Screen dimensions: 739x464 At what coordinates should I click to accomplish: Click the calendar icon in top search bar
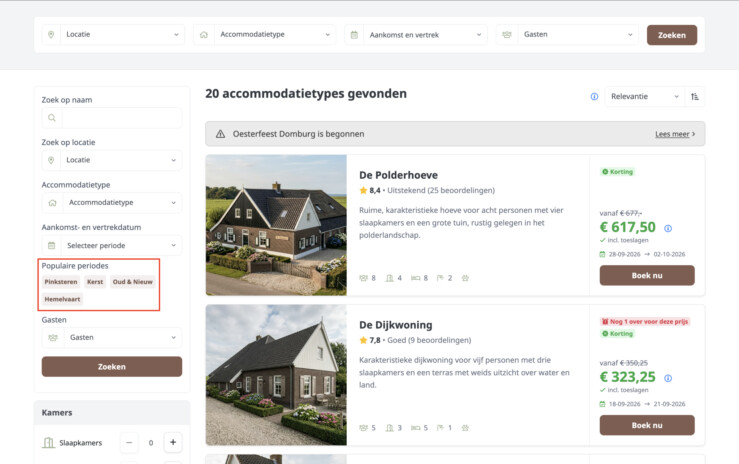tap(354, 34)
